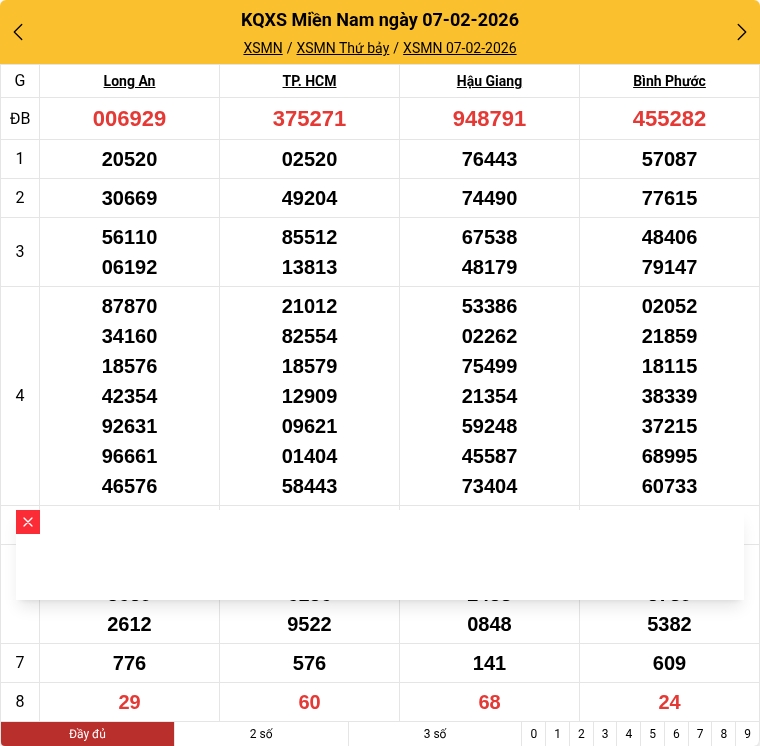The height and width of the screenshot is (746, 760).
Task: Filter results by digit 3
Action: pos(605,734)
